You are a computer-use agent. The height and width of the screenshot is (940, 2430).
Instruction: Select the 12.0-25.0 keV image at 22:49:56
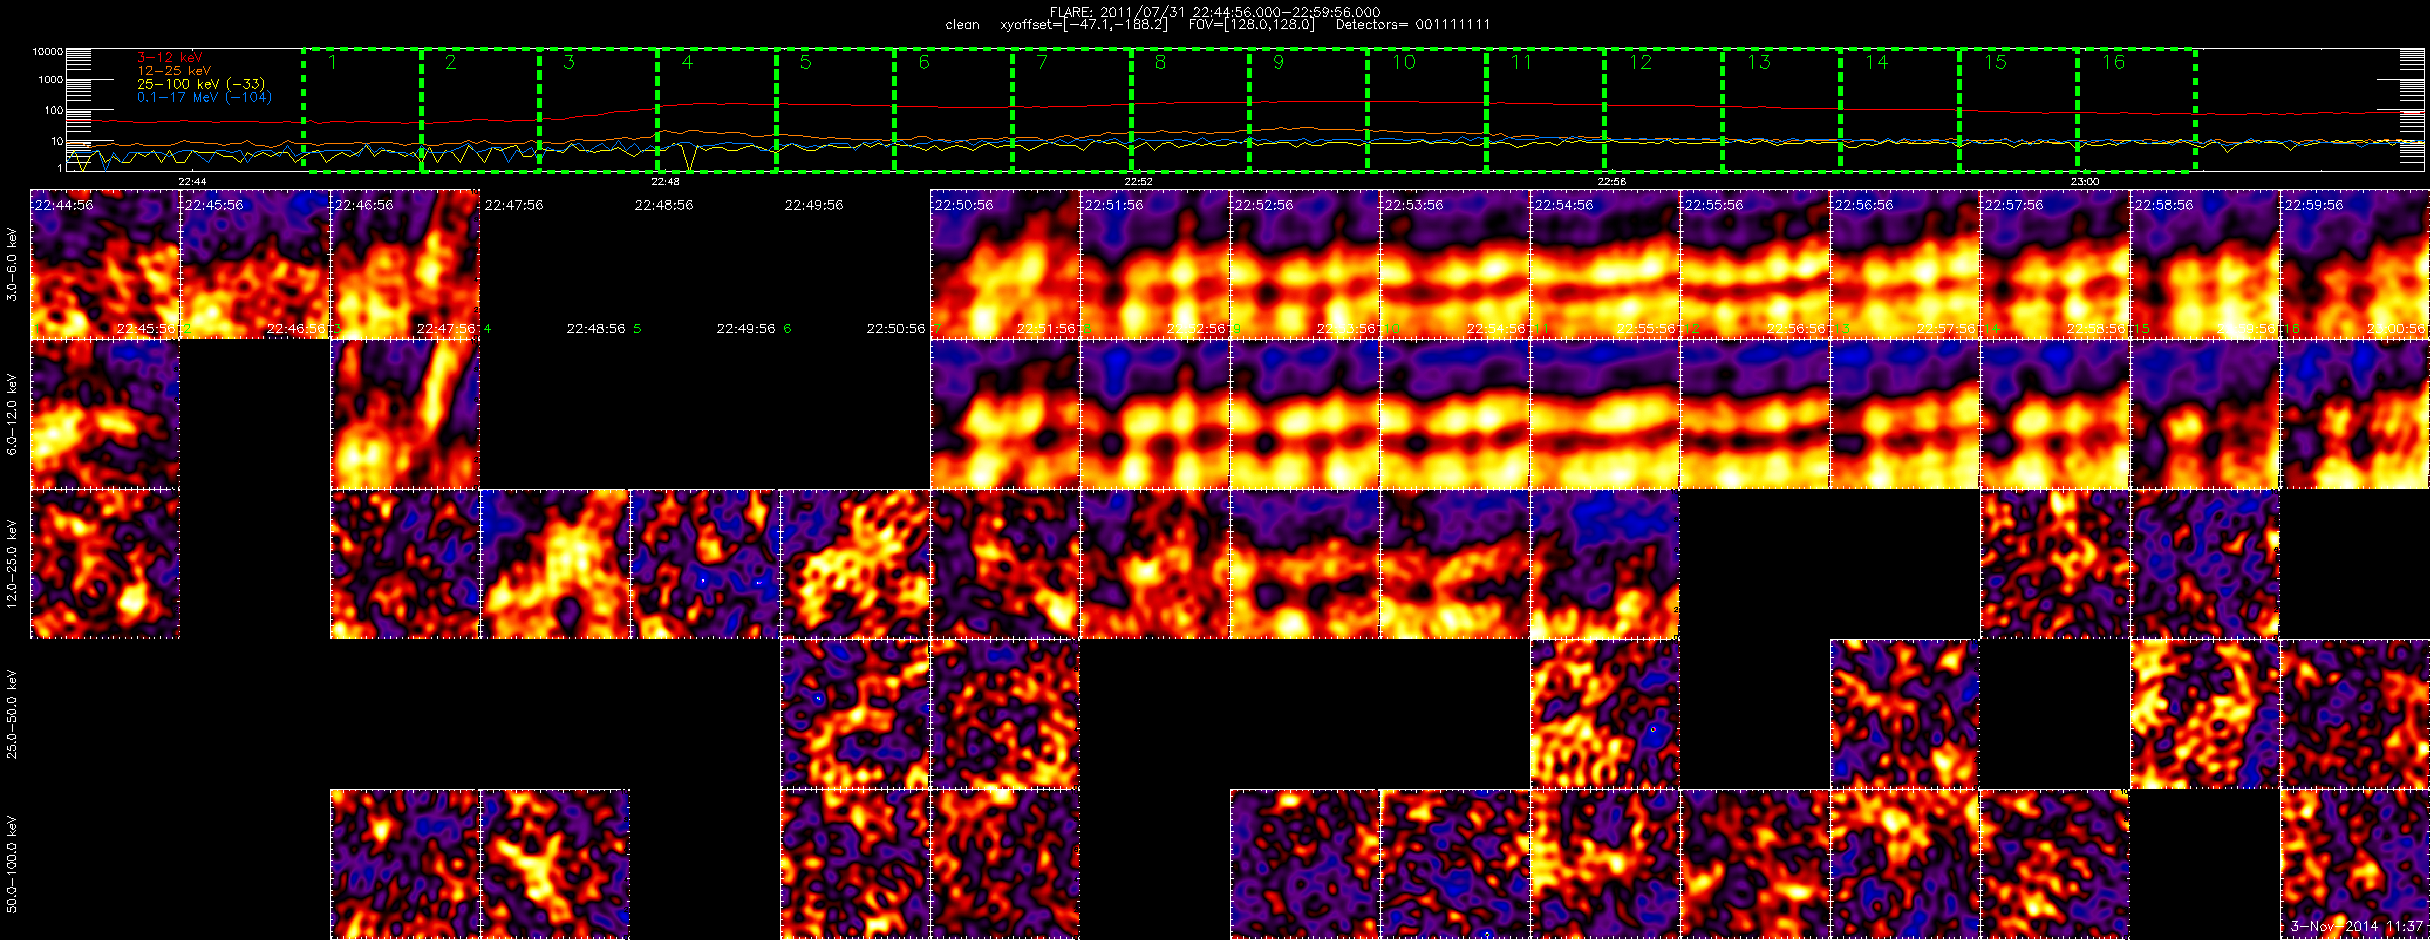click(x=855, y=564)
